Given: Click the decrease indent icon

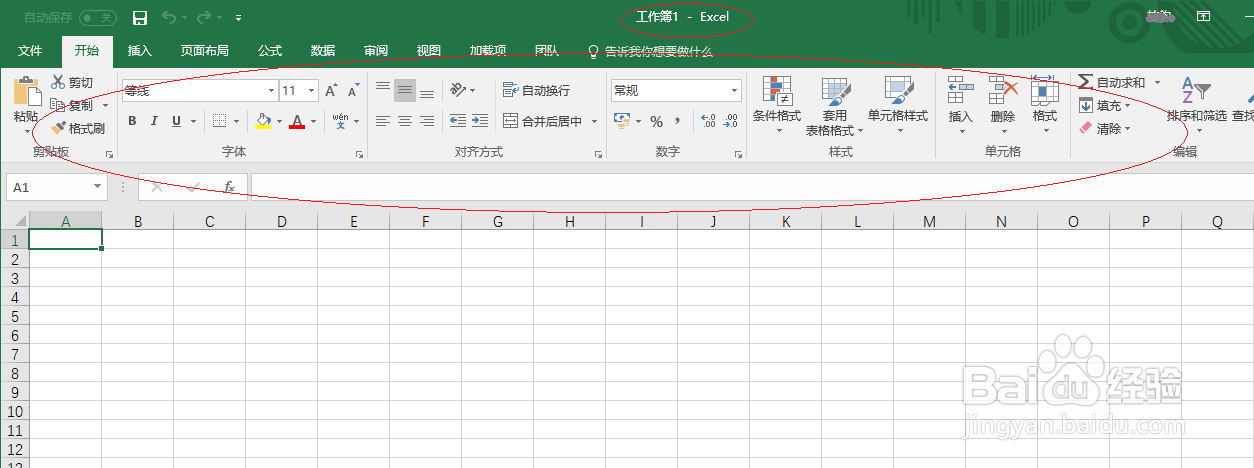Looking at the screenshot, I should [x=458, y=121].
